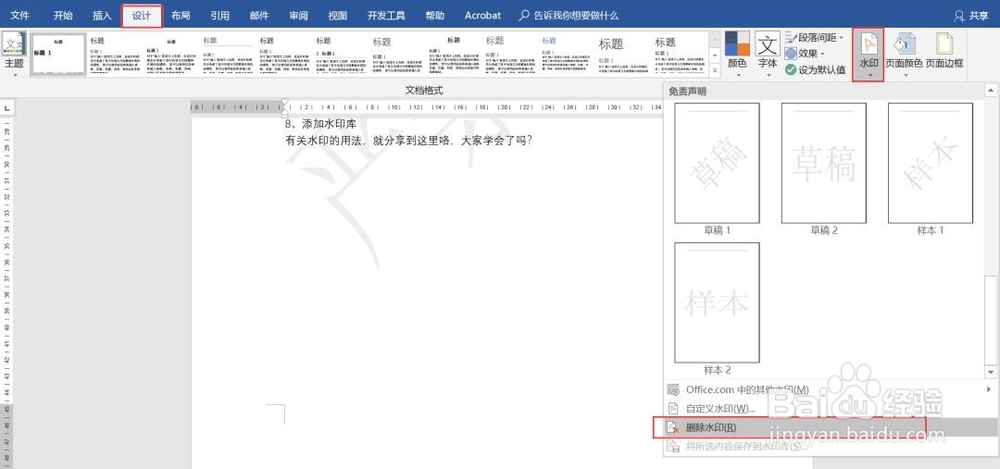Click 自定义水印(W)... menu item
1000x469 pixels.
830,408
